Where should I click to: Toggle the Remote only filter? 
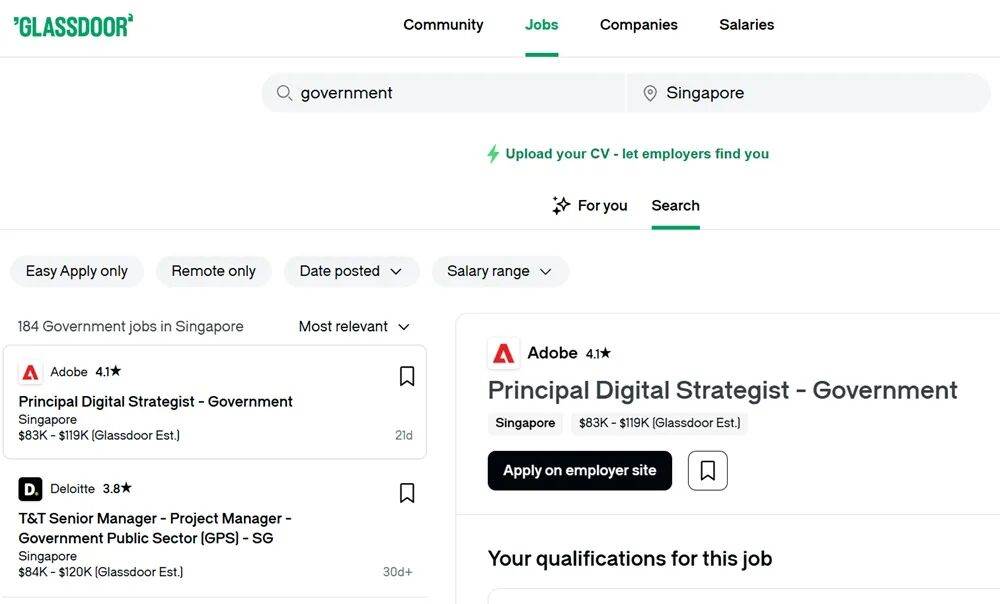click(213, 271)
